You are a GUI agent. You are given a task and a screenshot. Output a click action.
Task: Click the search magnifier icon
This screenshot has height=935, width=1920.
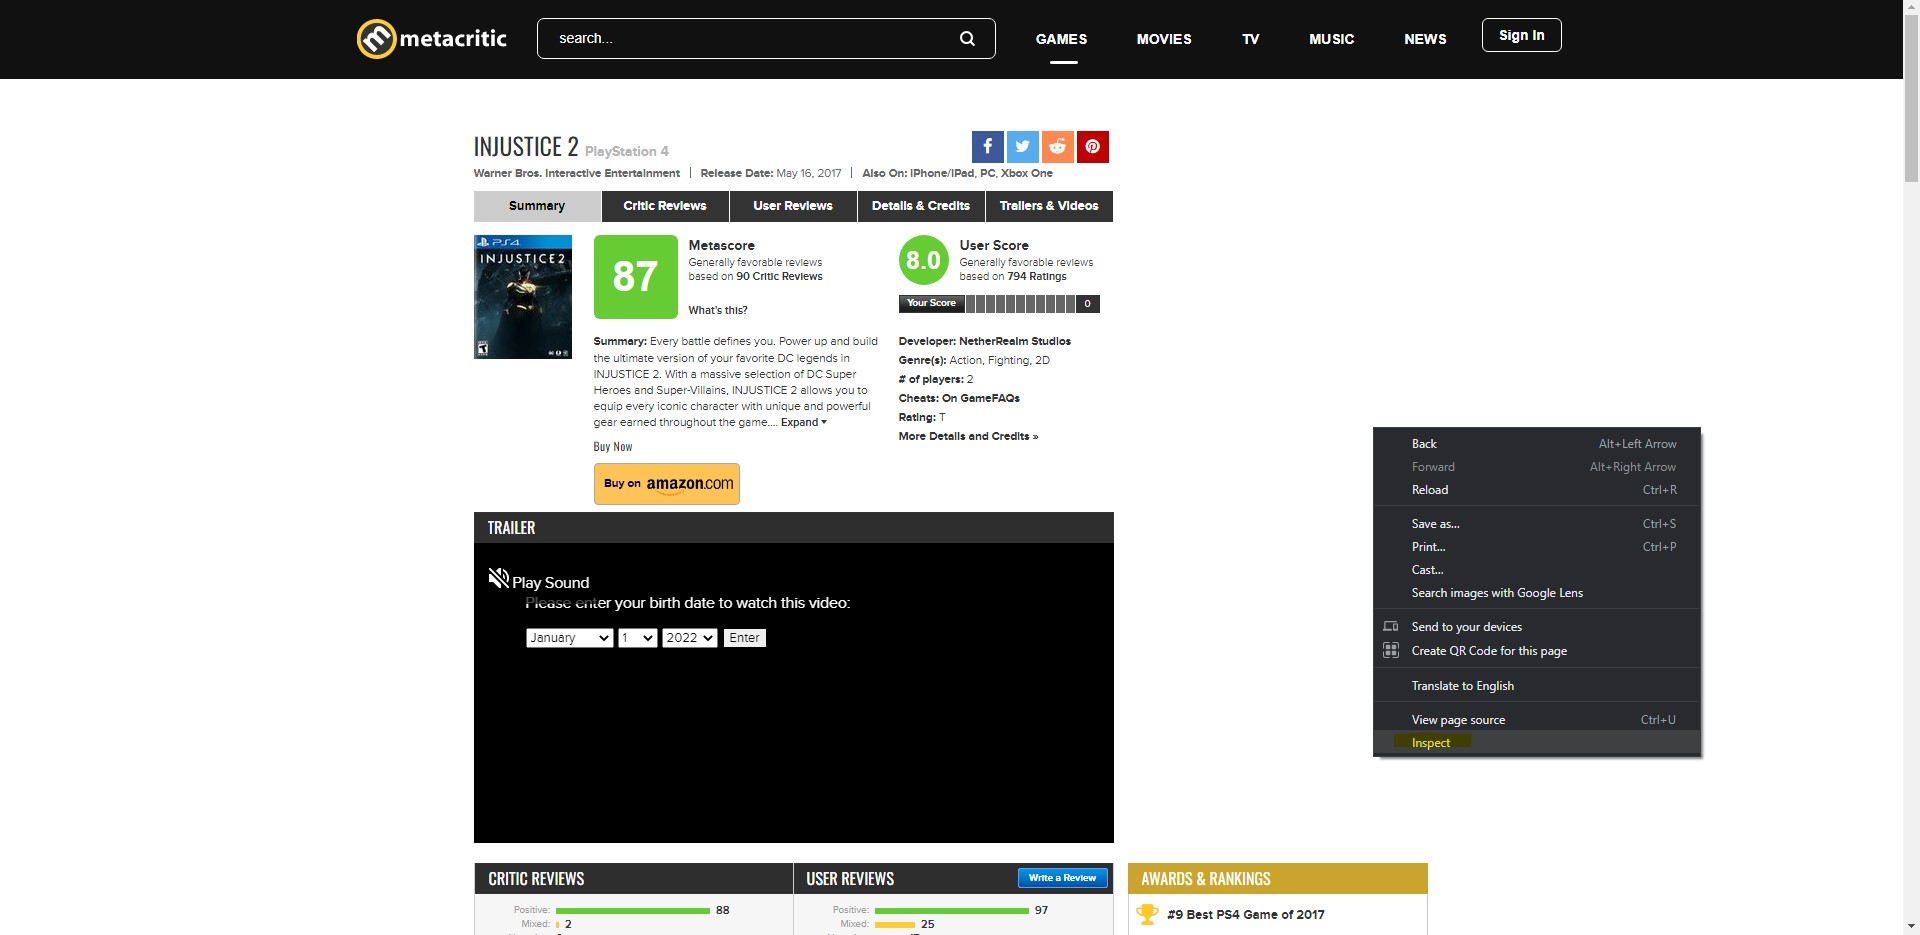coord(967,39)
